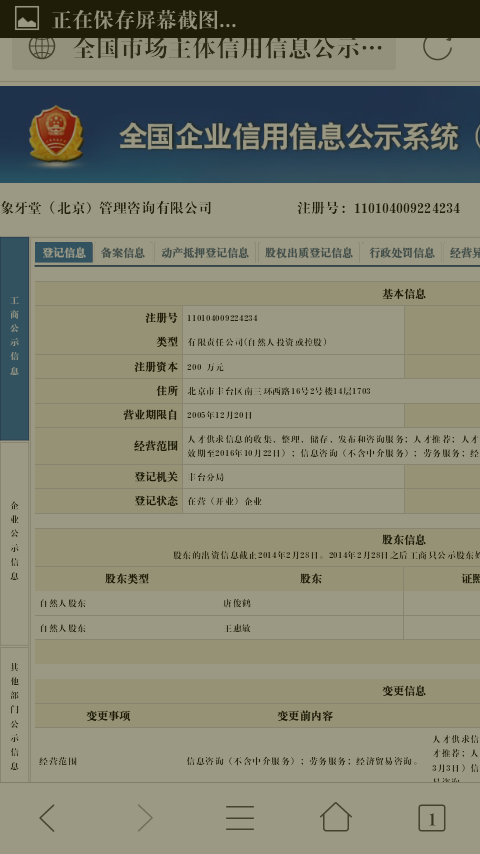Click the 全国企业信用信息公示系统 banner title

[x=289, y=136]
